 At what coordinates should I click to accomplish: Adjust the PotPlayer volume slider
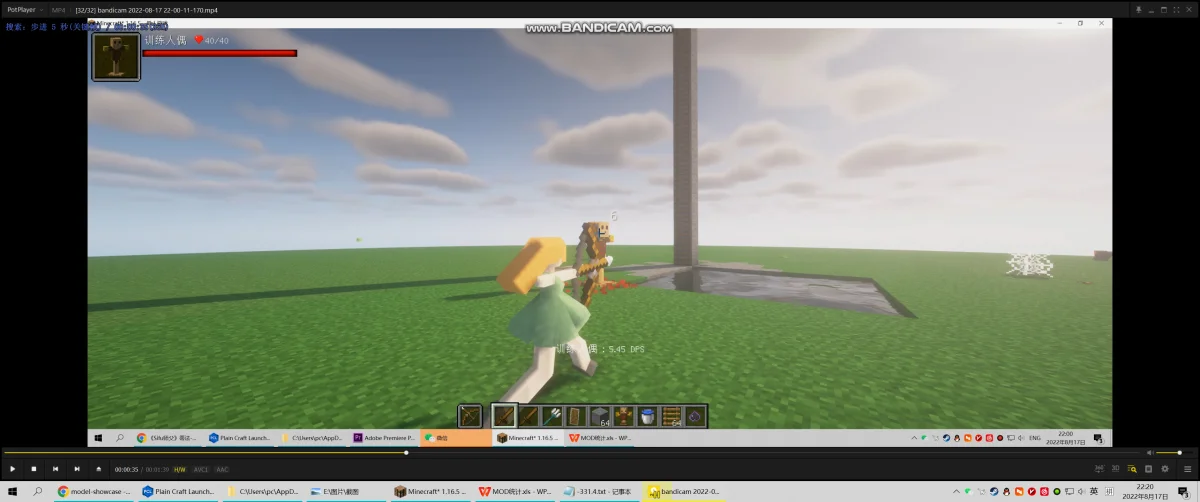pyautogui.click(x=1174, y=453)
